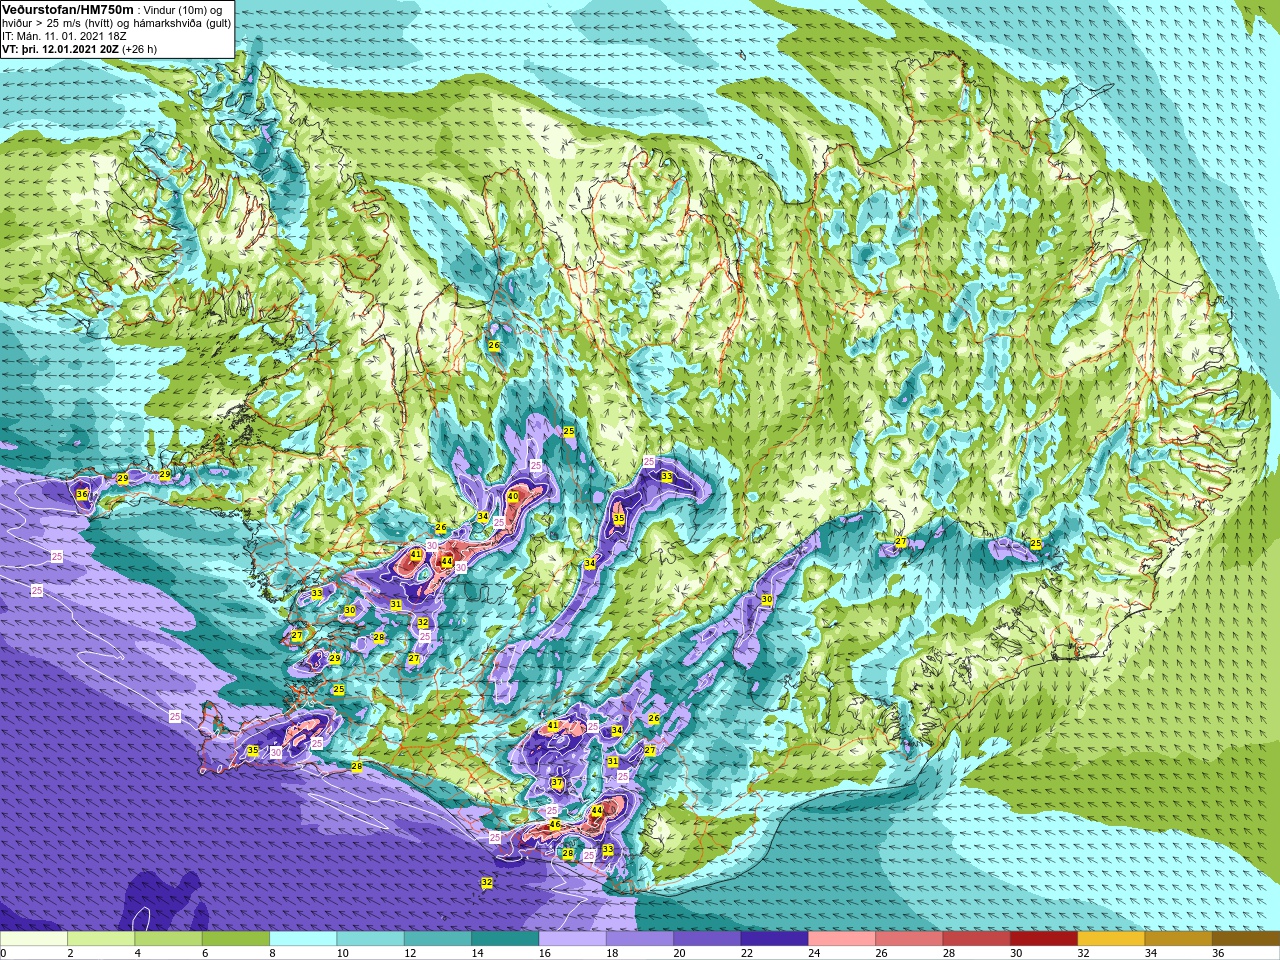Select the yellow 36 gust label on western peninsula
The image size is (1280, 960).
[82, 494]
